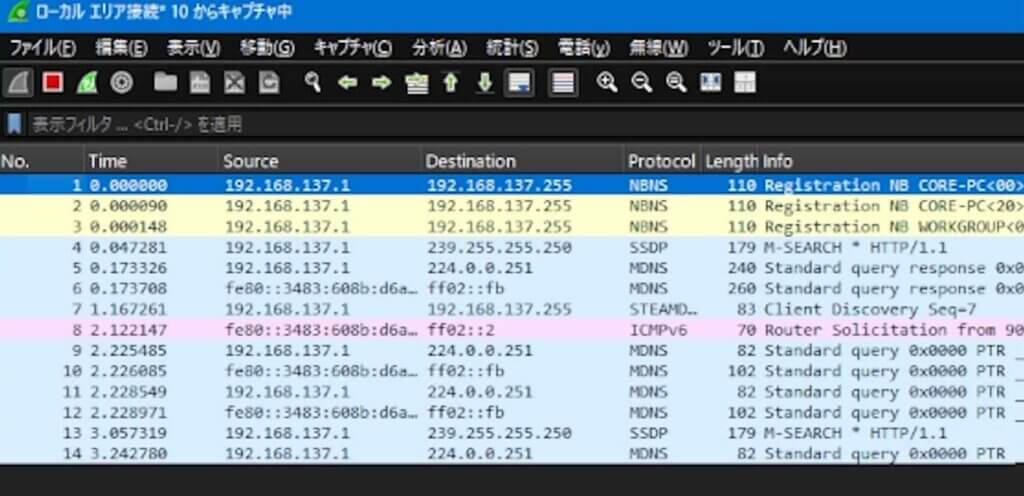Image resolution: width=1024 pixels, height=496 pixels.
Task: Toggle packet list coloring rules
Action: 563,83
